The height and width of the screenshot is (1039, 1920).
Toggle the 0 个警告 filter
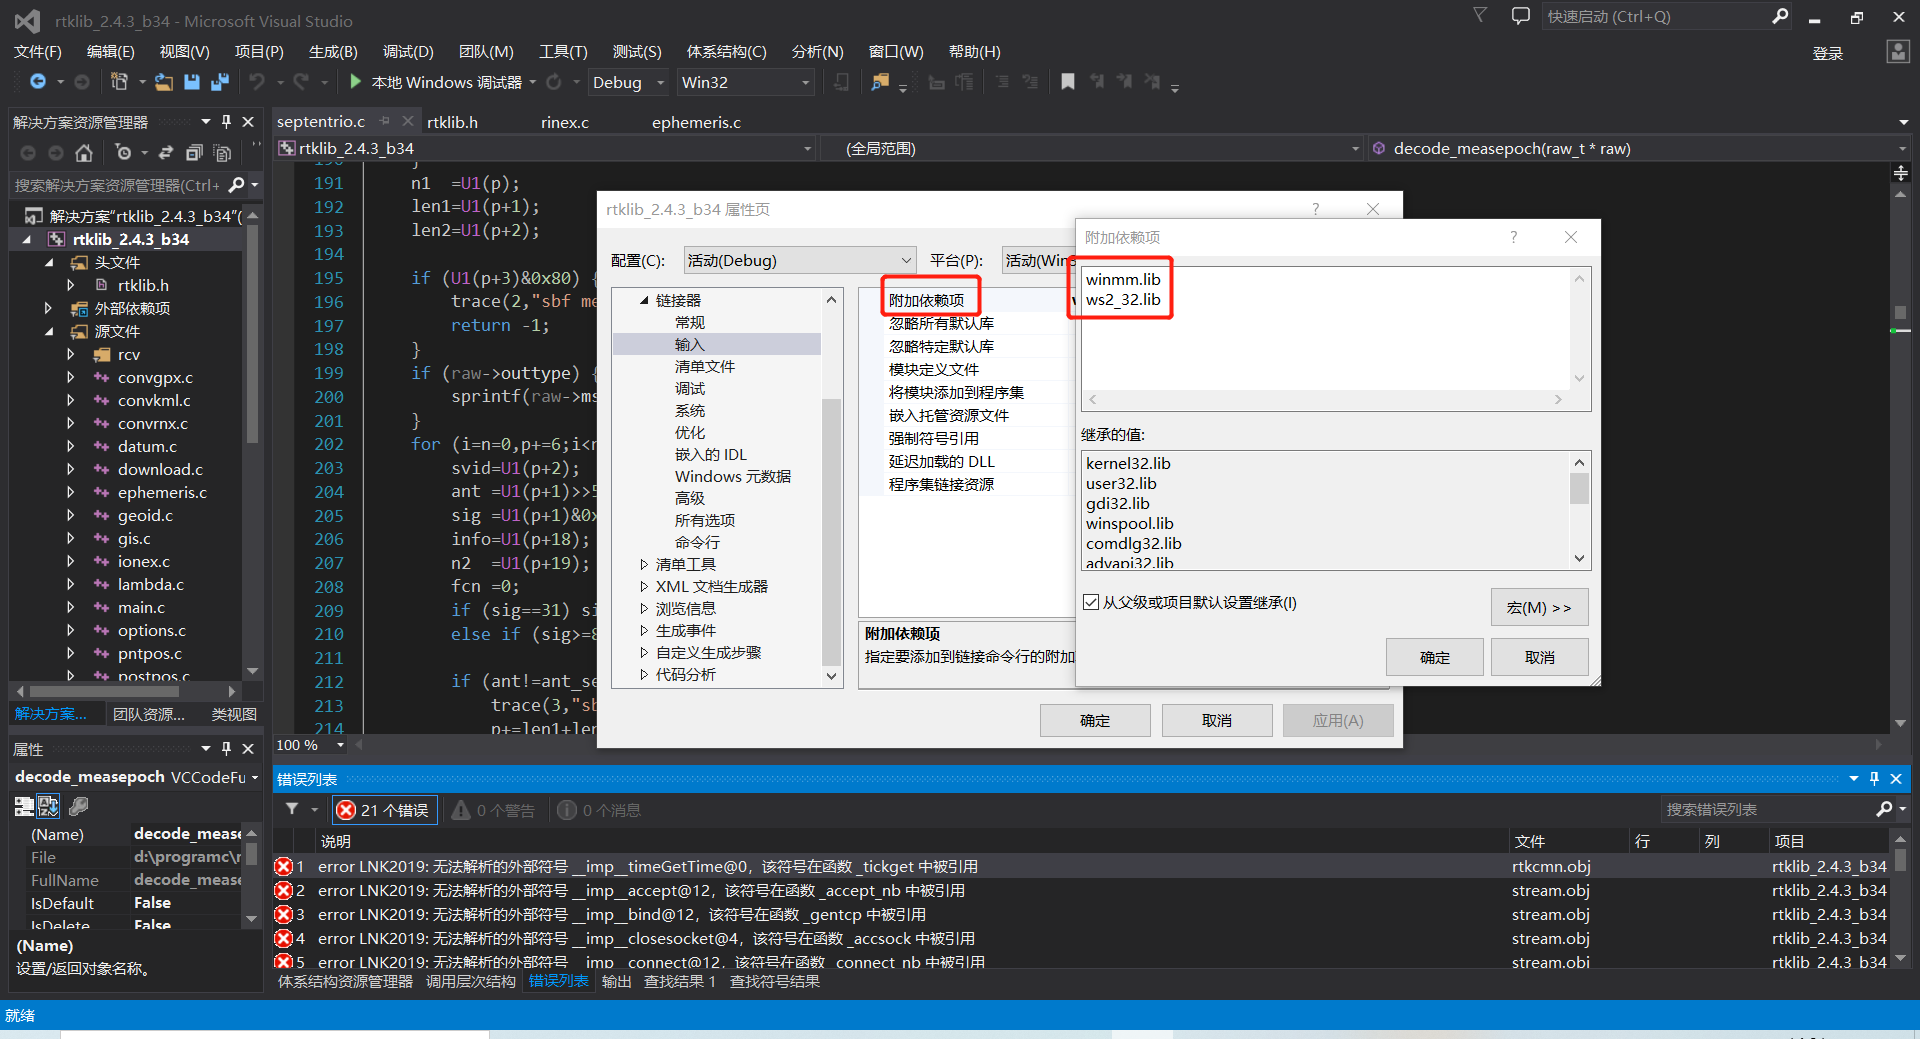click(x=493, y=809)
